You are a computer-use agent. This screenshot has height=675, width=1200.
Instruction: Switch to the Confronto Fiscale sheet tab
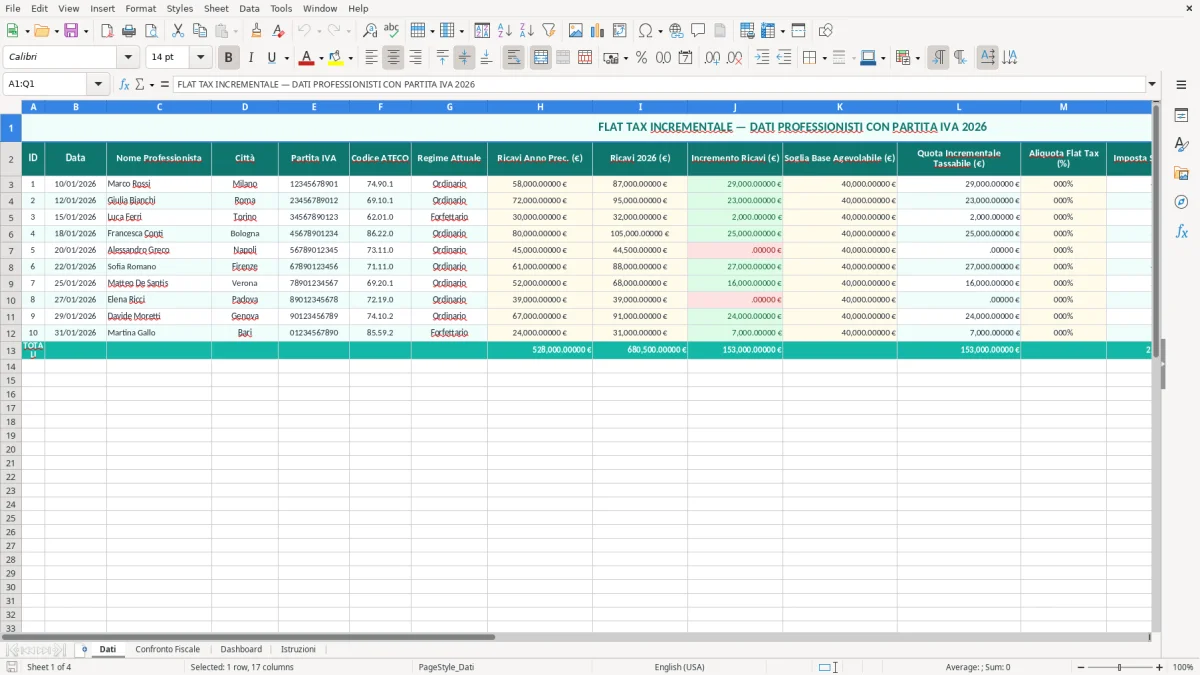point(168,649)
